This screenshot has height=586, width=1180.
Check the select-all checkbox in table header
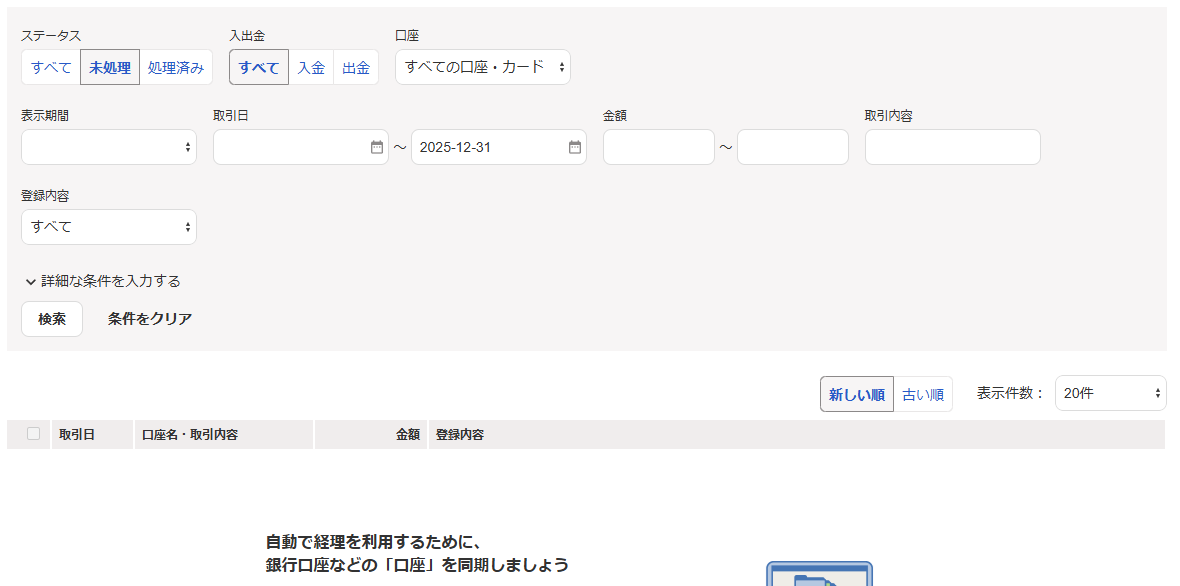(31, 433)
